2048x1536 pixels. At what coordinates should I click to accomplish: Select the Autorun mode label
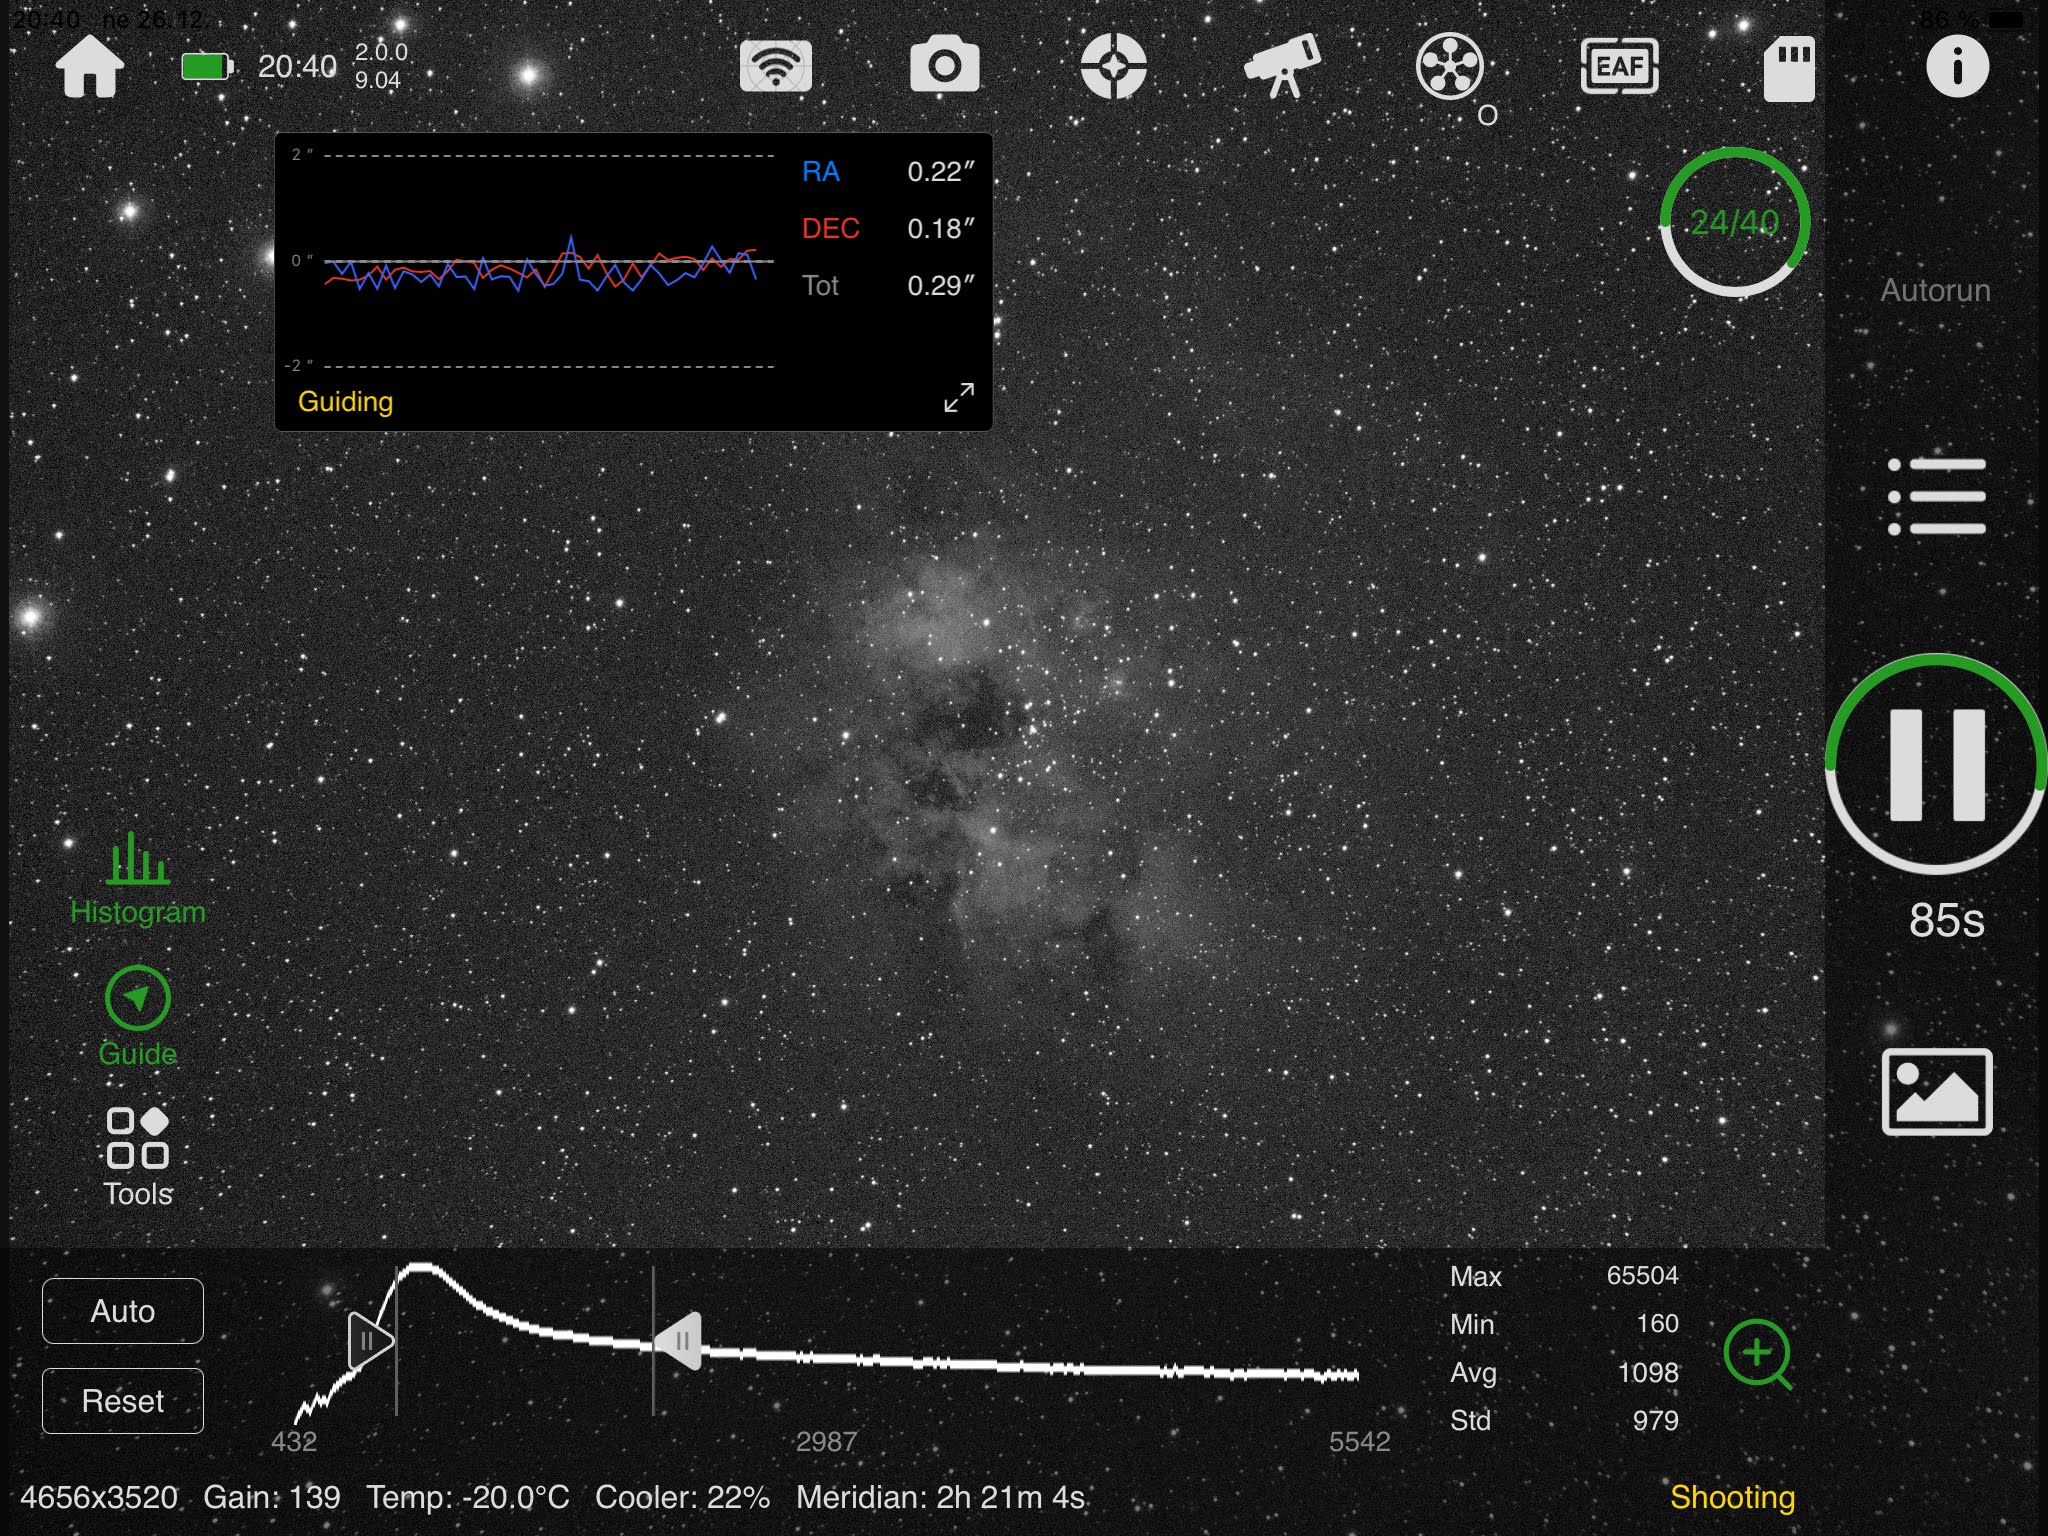1934,291
